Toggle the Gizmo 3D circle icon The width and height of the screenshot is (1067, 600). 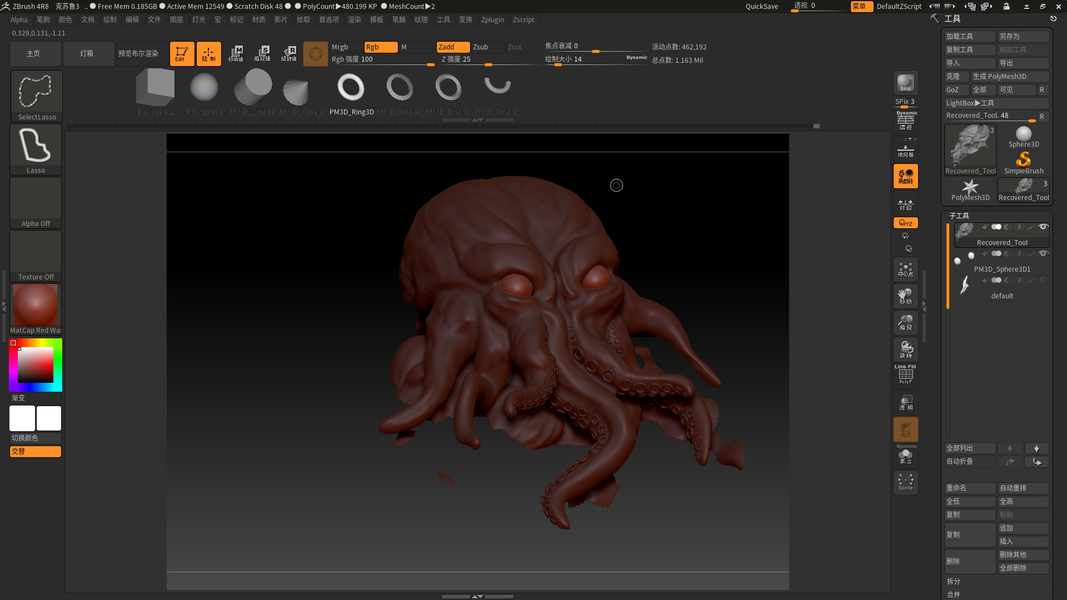click(315, 54)
